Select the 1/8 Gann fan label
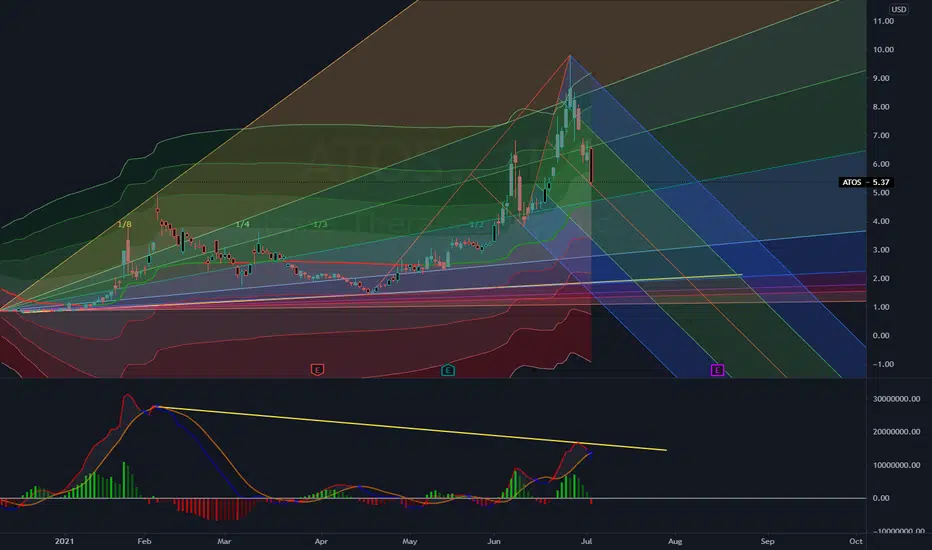This screenshot has width=932, height=550. (124, 224)
